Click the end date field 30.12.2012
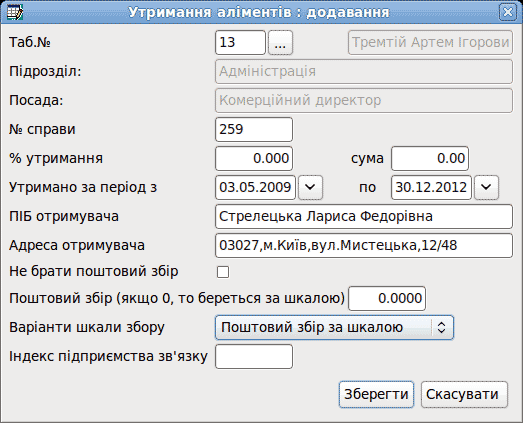The height and width of the screenshot is (423, 523). 432,187
